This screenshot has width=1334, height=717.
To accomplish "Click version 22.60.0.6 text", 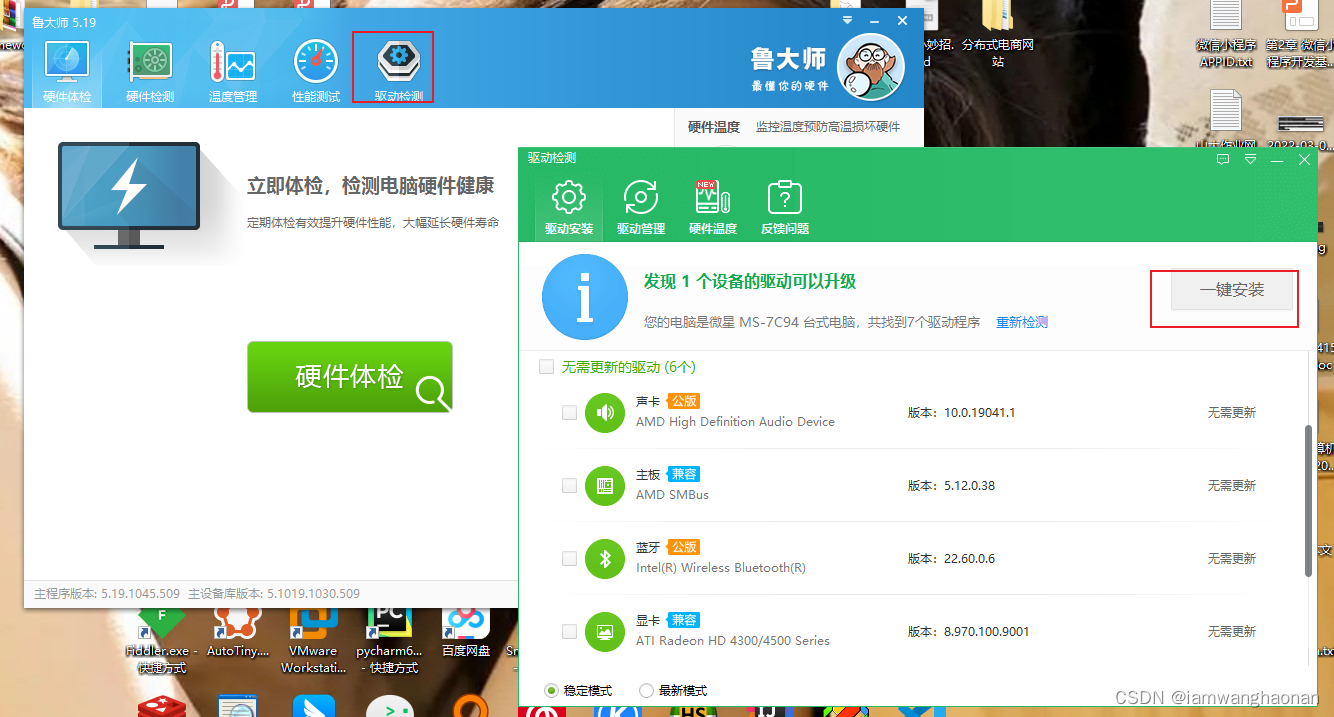I will coord(969,558).
